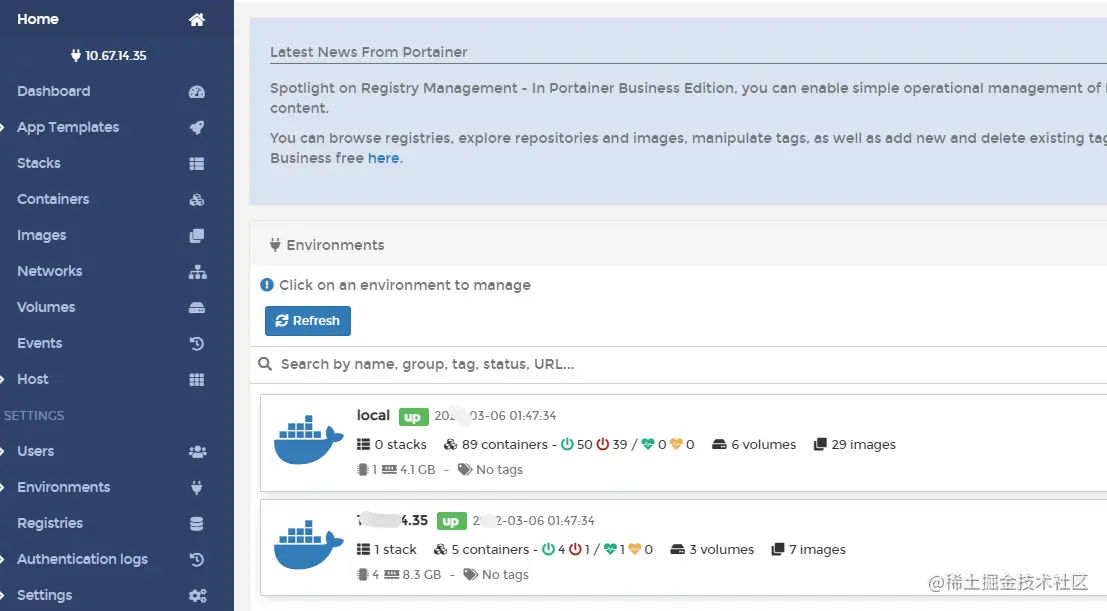This screenshot has height=611, width=1107.
Task: Click the Docker whale logo of local environment
Action: coord(309,439)
